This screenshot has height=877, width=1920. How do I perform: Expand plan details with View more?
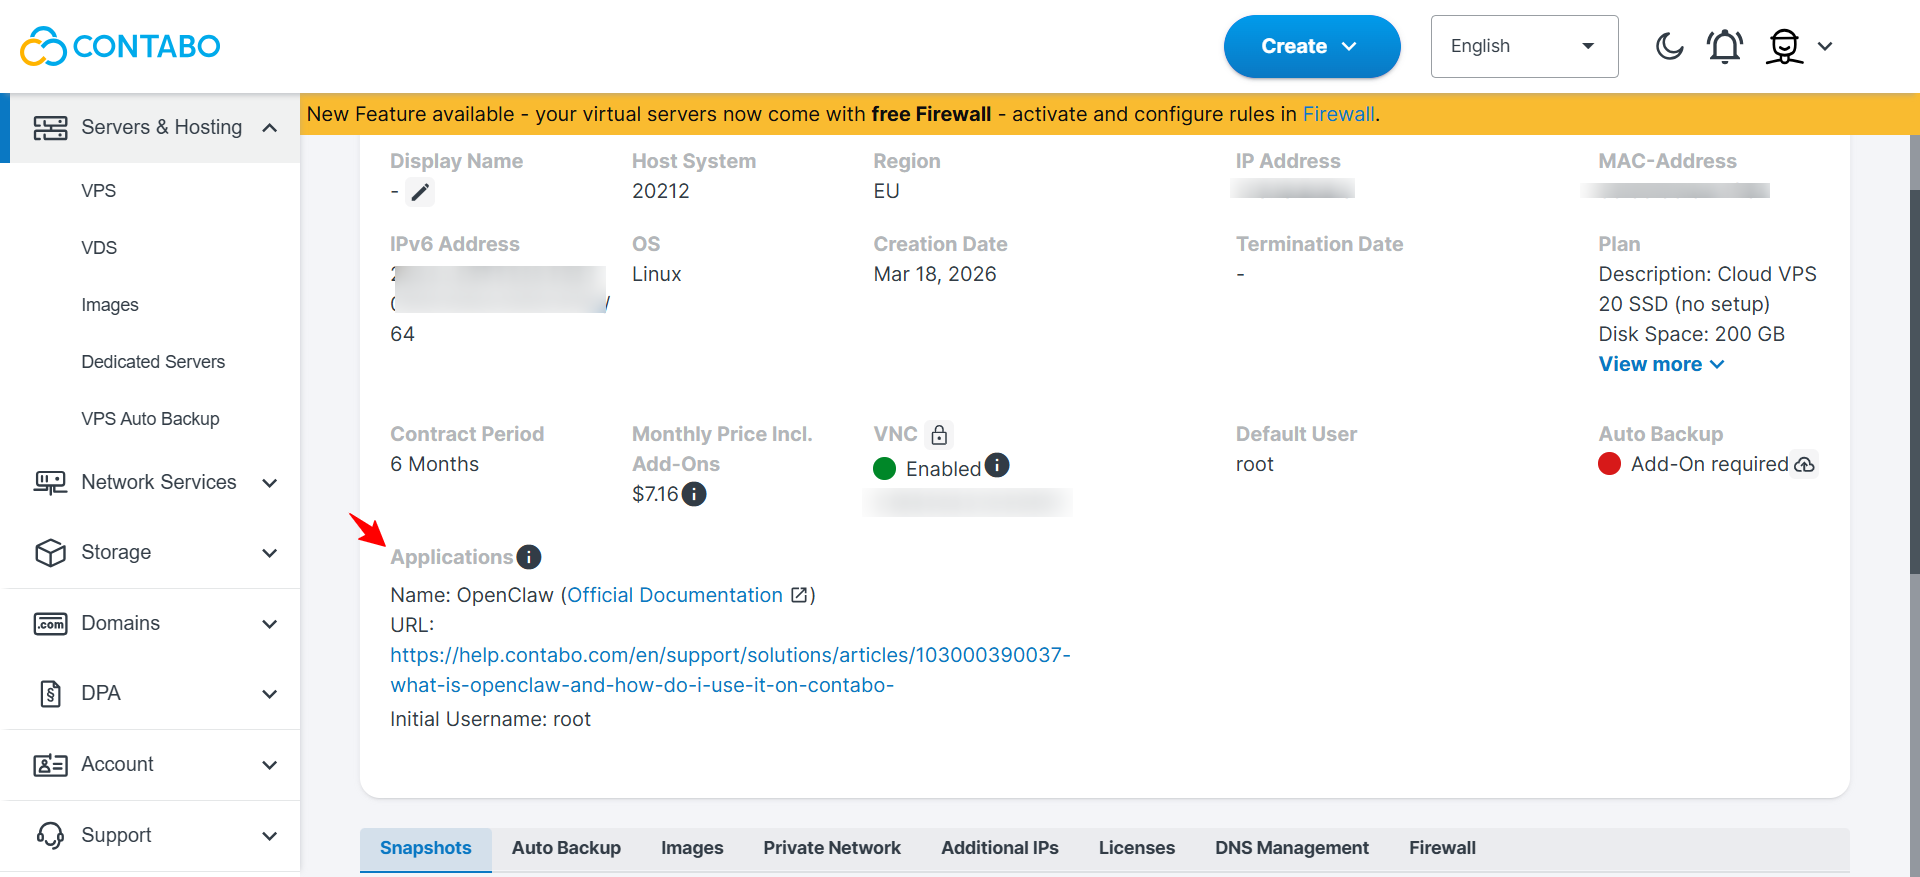pyautogui.click(x=1661, y=364)
